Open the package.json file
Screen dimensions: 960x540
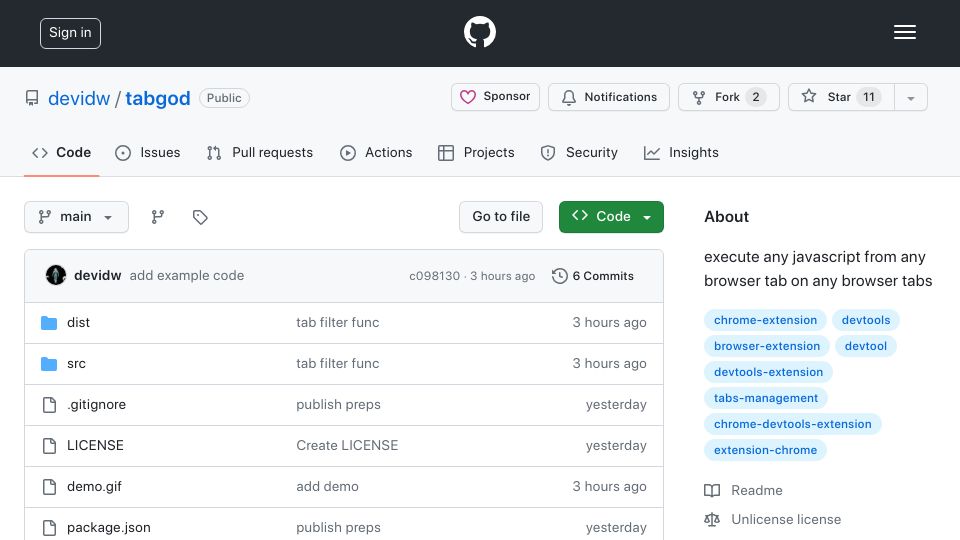(x=108, y=528)
